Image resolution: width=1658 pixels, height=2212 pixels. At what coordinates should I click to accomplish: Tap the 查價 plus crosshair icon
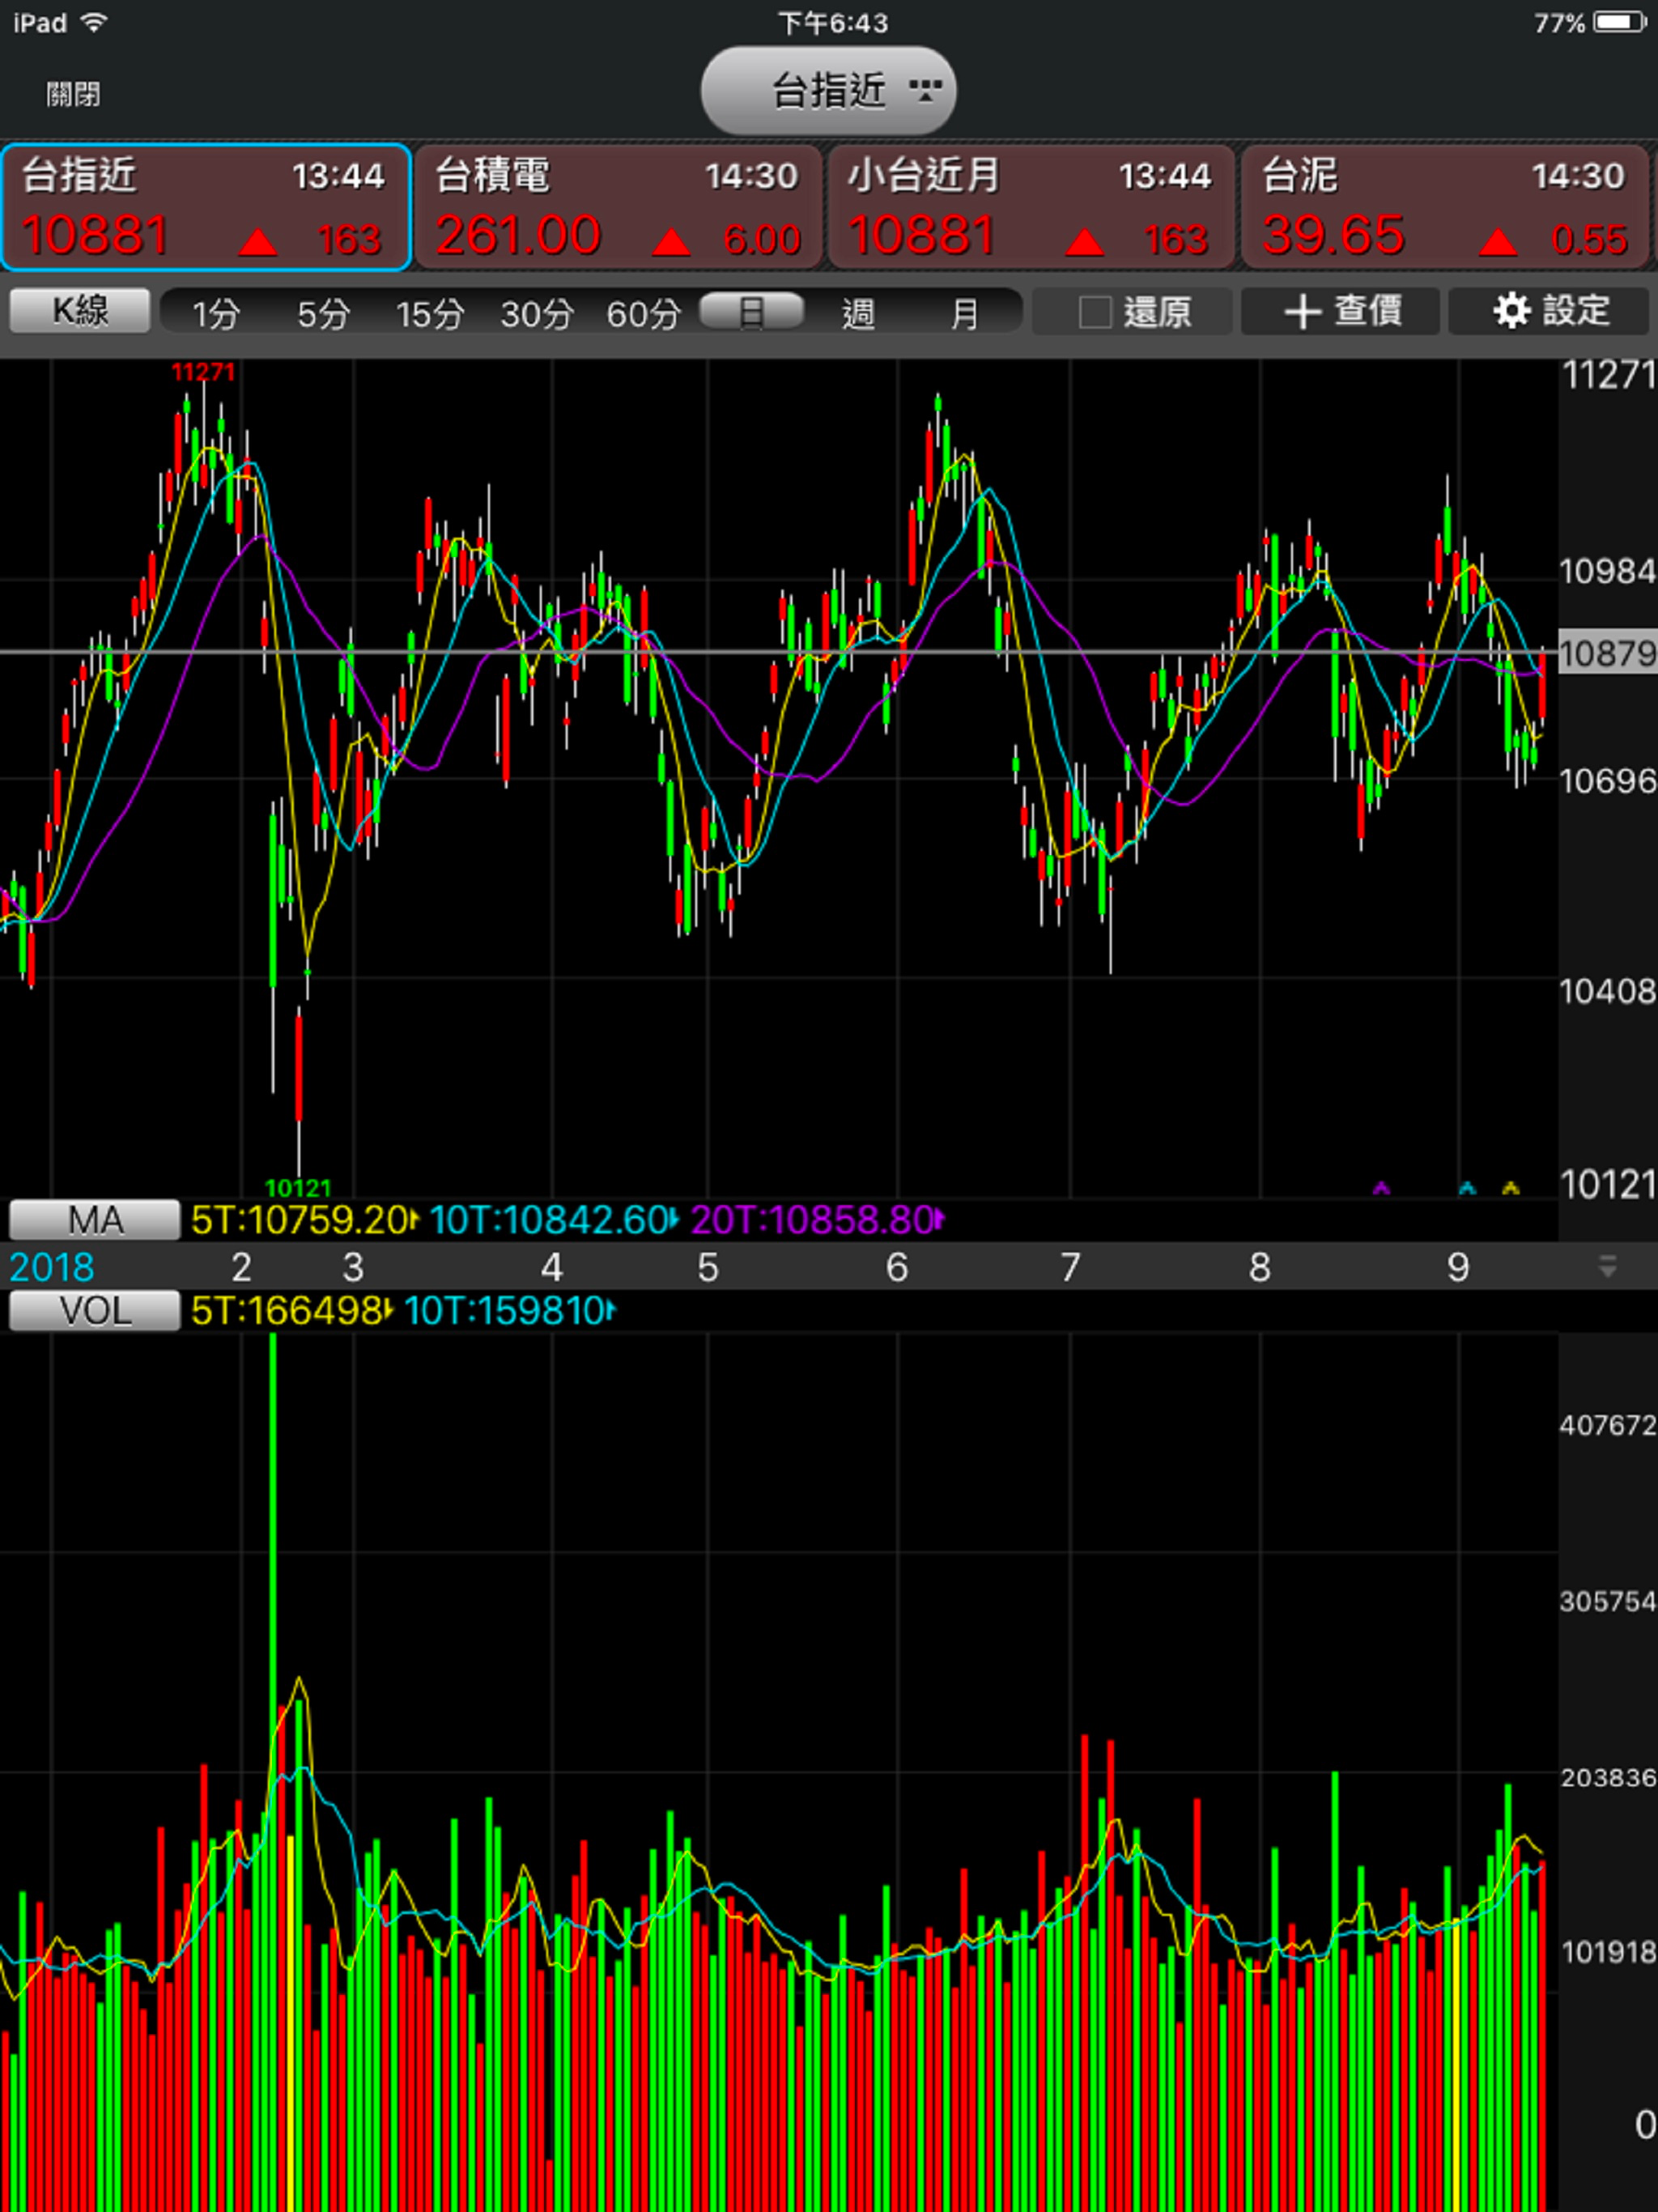pos(1302,312)
